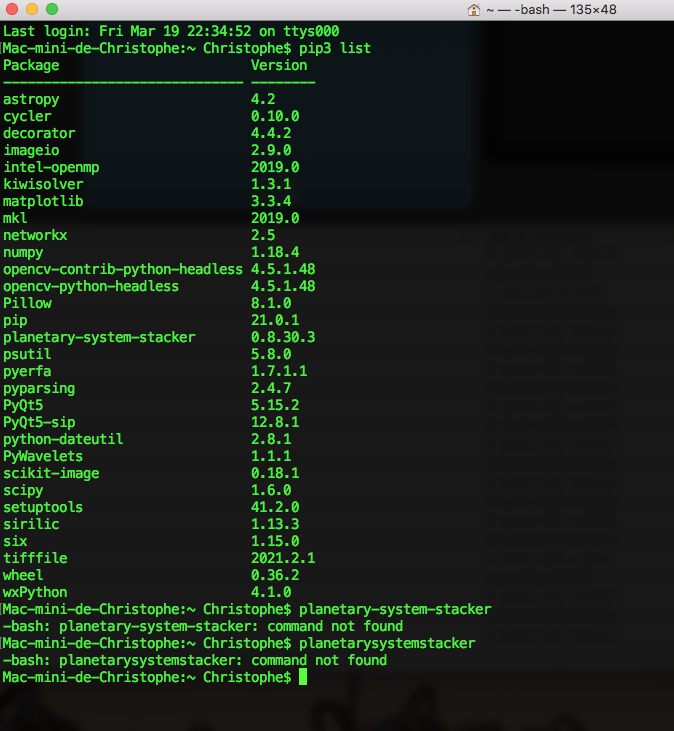Click the 'PyQt5-sip' package name
This screenshot has height=731, width=674.
pyautogui.click(x=39, y=422)
